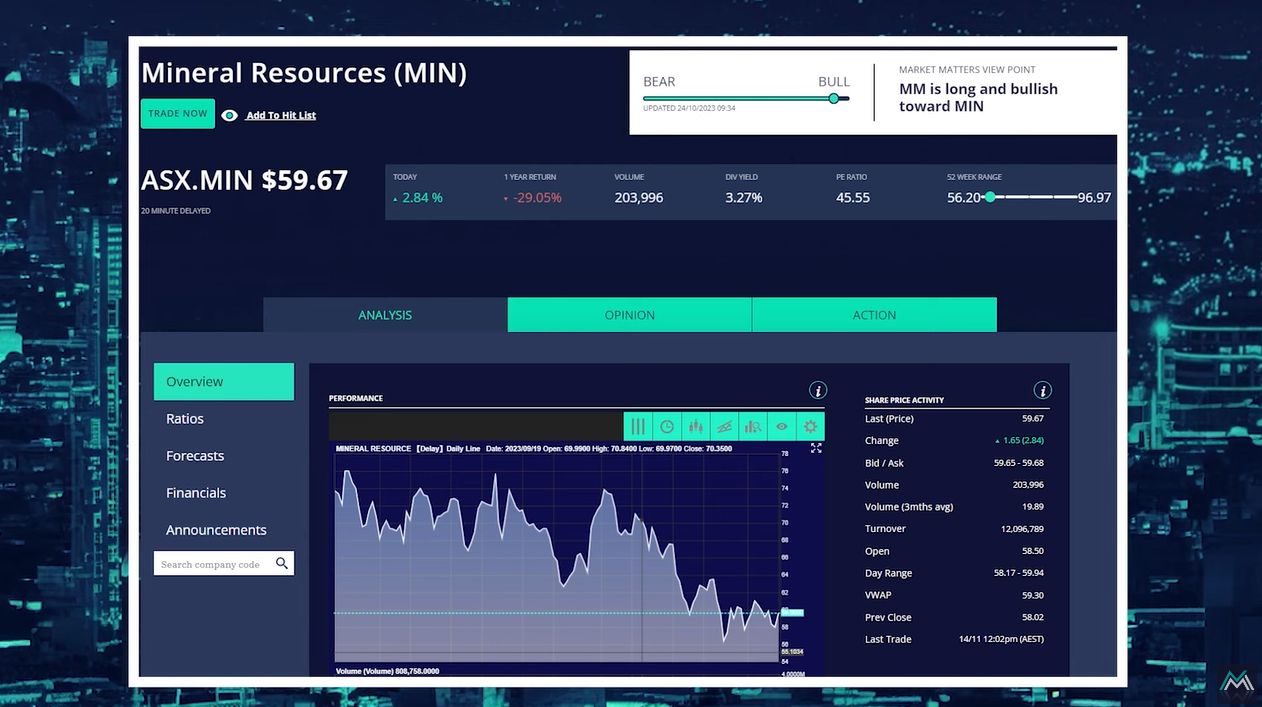Switch to the ANALYSIS tab
This screenshot has width=1262, height=707.
click(x=385, y=315)
